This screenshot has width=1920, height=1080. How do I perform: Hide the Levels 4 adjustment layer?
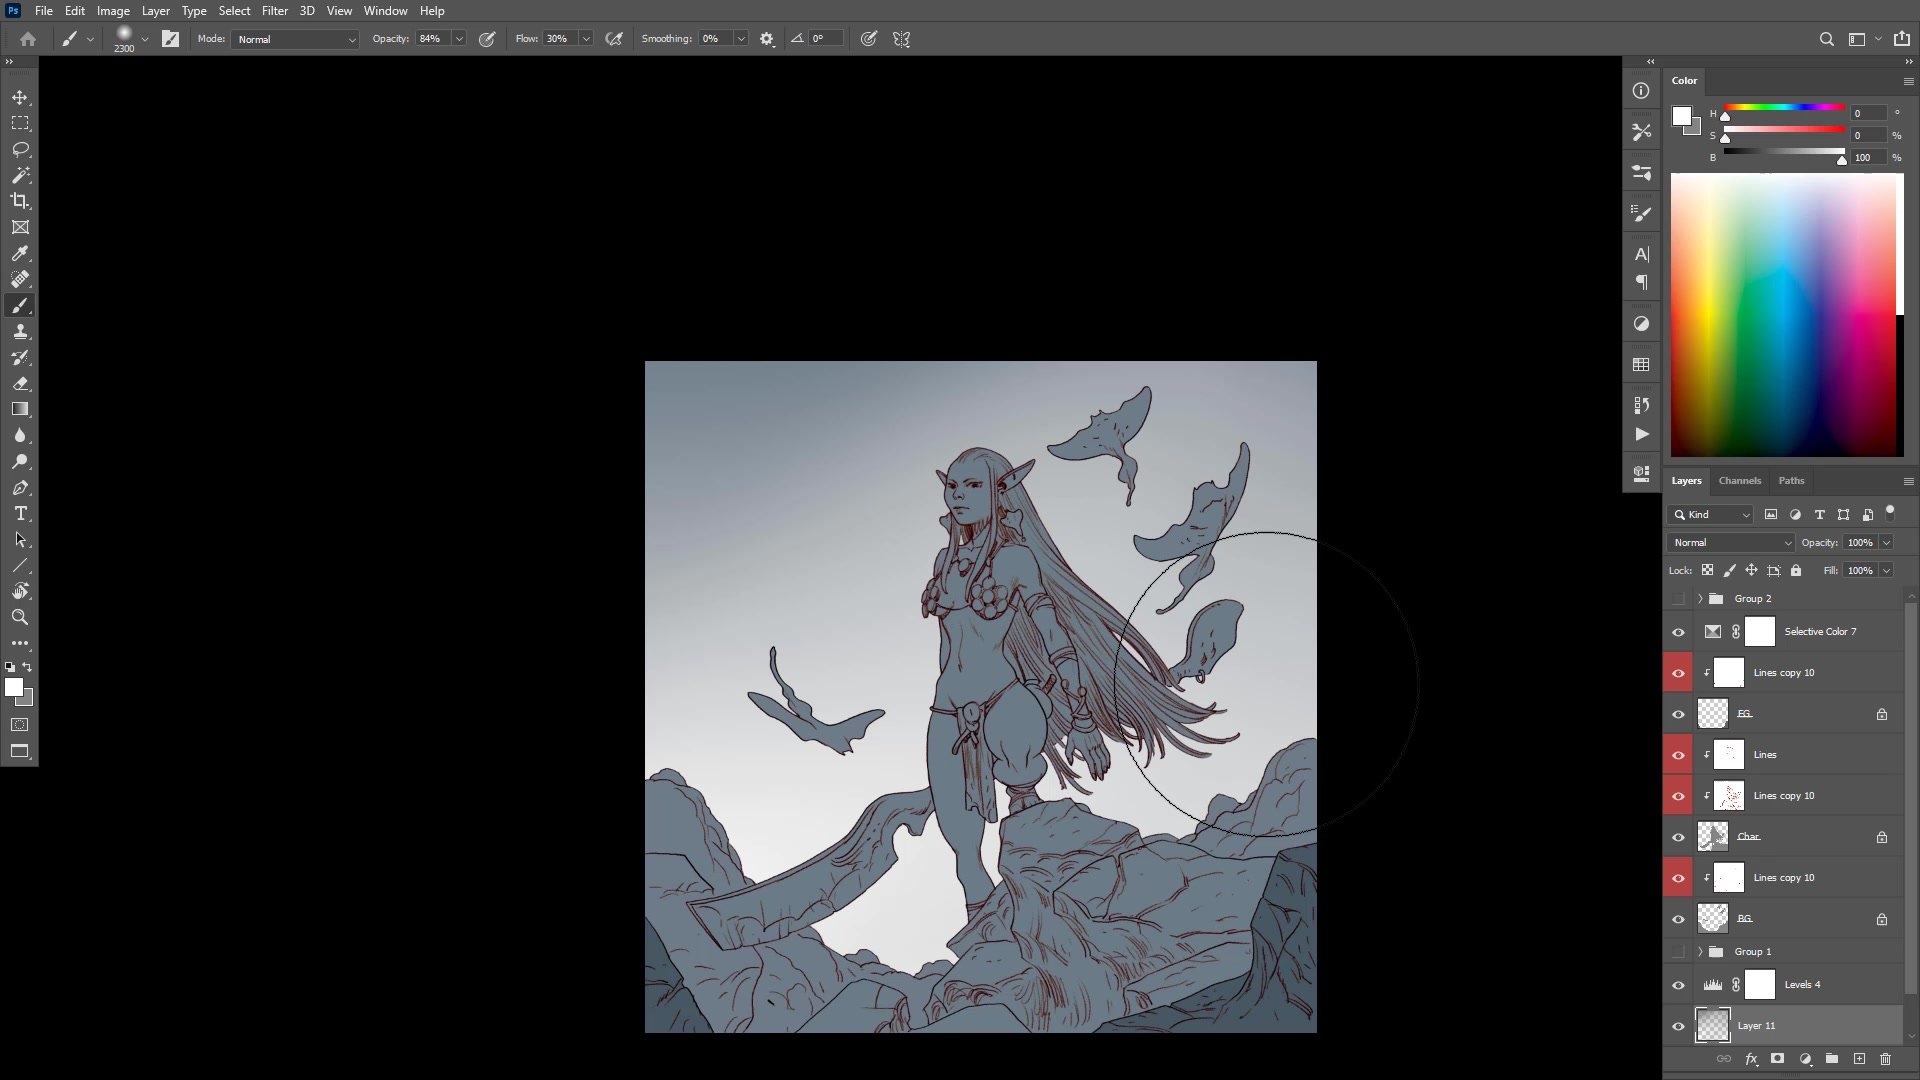click(x=1678, y=985)
